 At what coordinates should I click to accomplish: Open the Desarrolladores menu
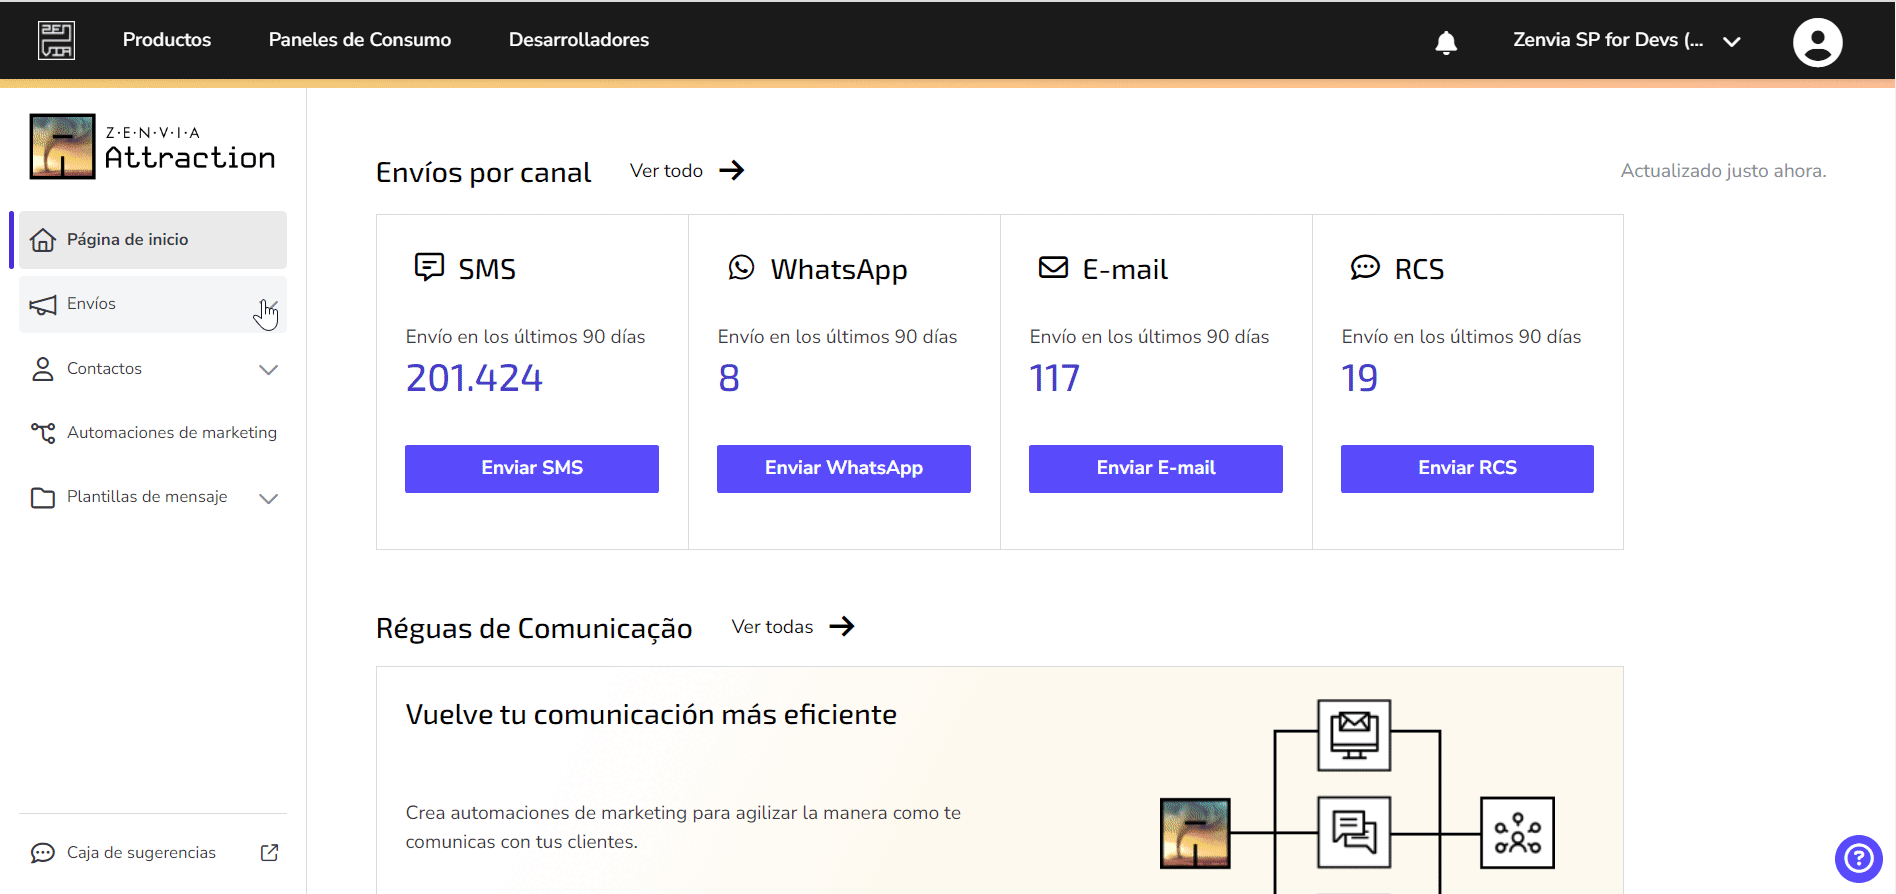click(x=579, y=40)
